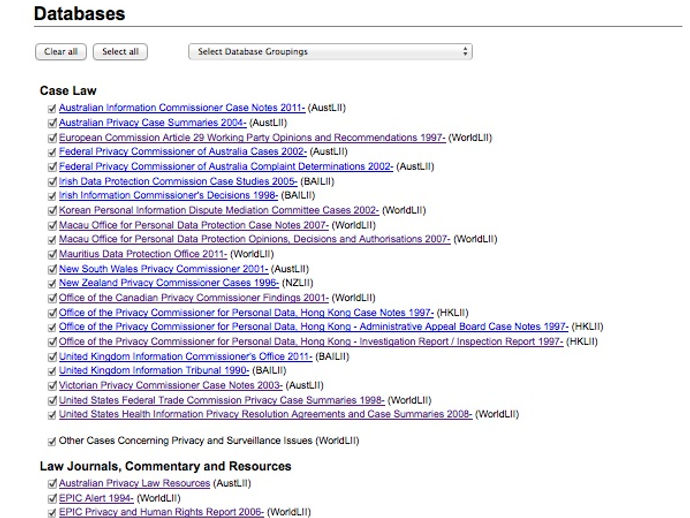Toggle US Health Information Privacy Resolution checkbox
The width and height of the screenshot is (690, 518).
click(x=52, y=415)
